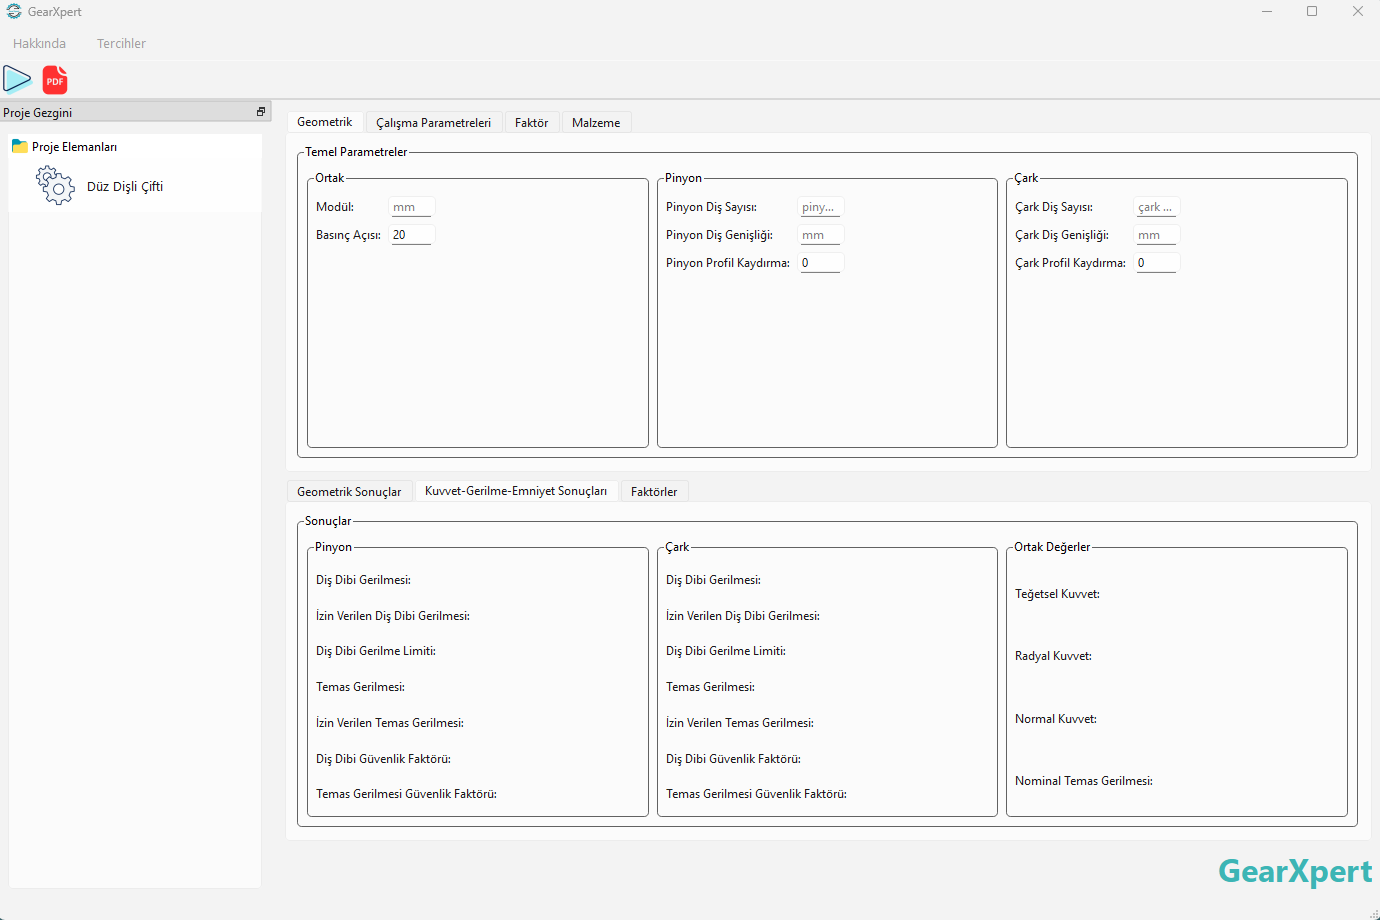Switch to the Çalışma Parametreleri tab

(433, 123)
